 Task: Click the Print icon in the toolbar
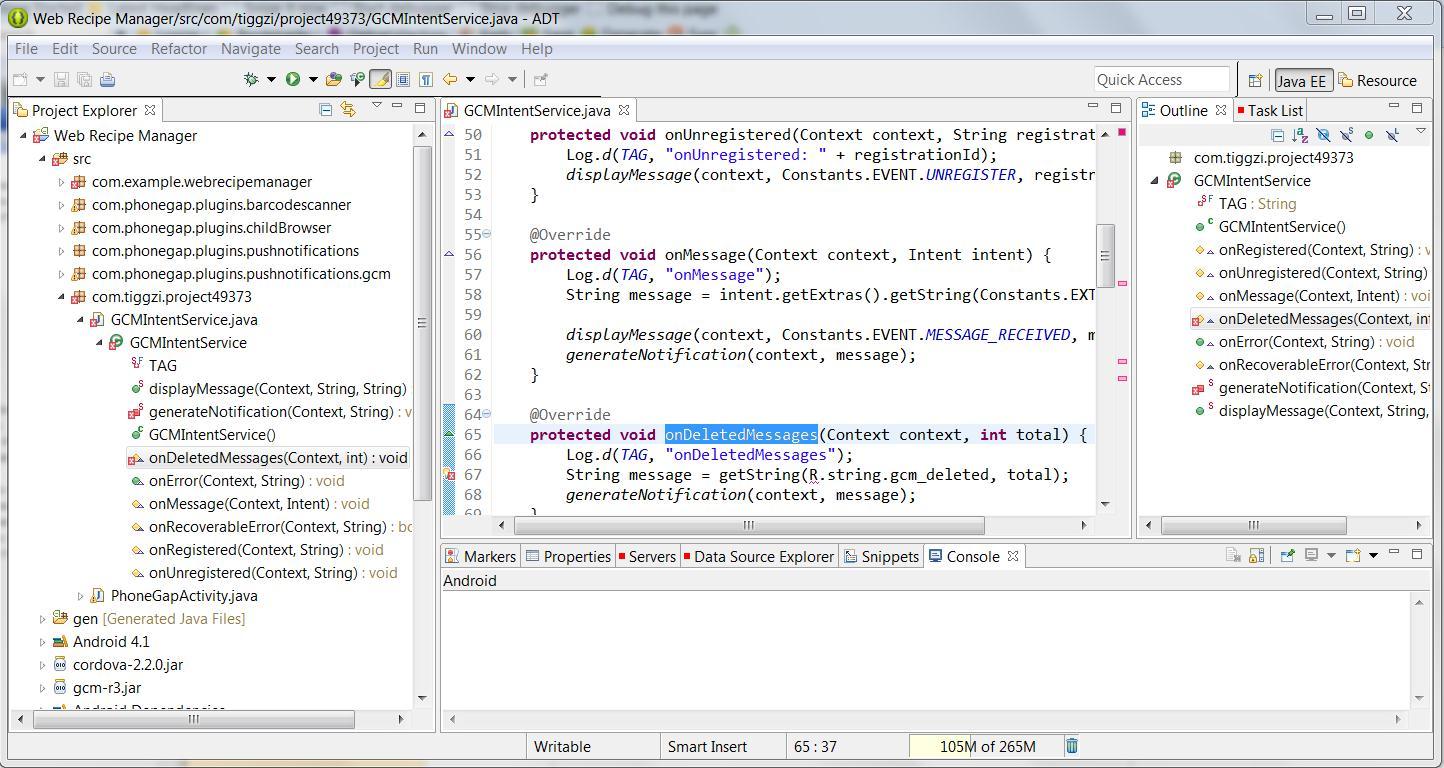[108, 80]
